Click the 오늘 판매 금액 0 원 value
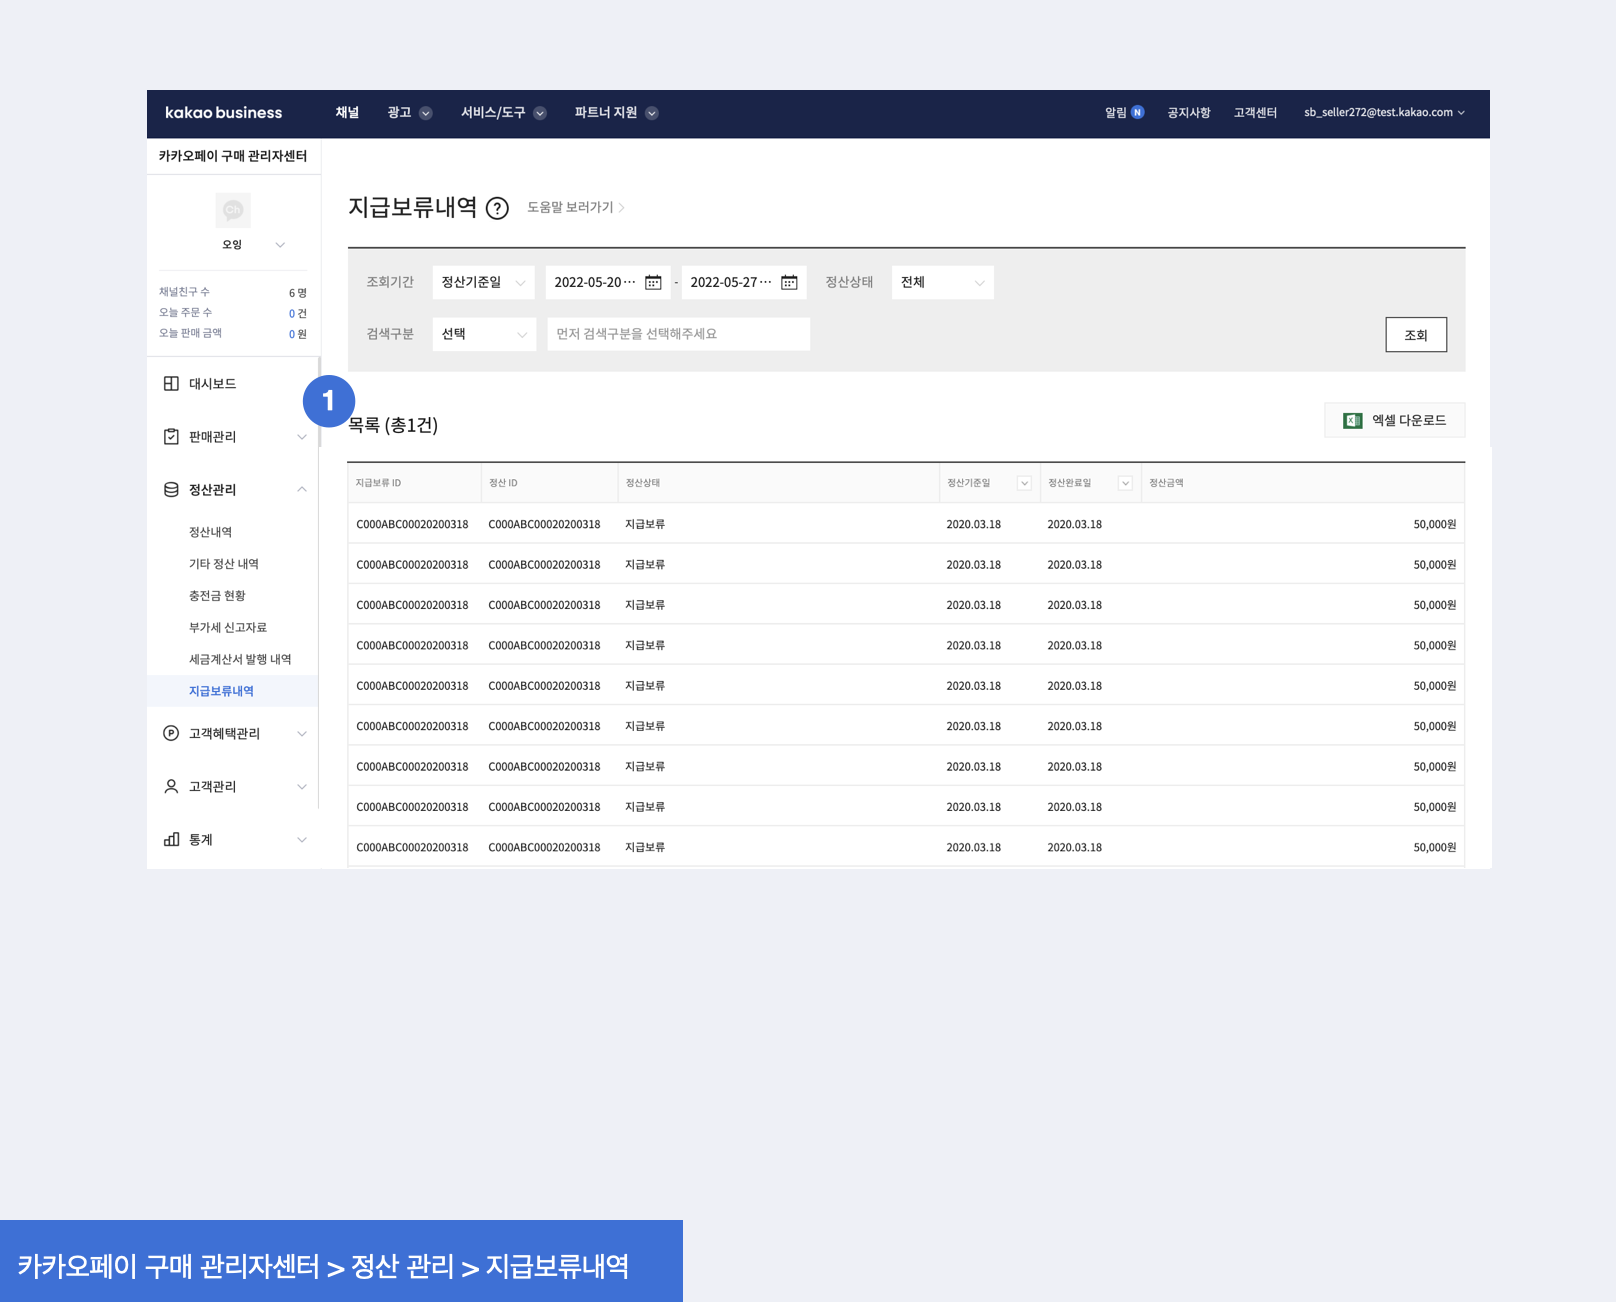The width and height of the screenshot is (1616, 1302). point(298,334)
